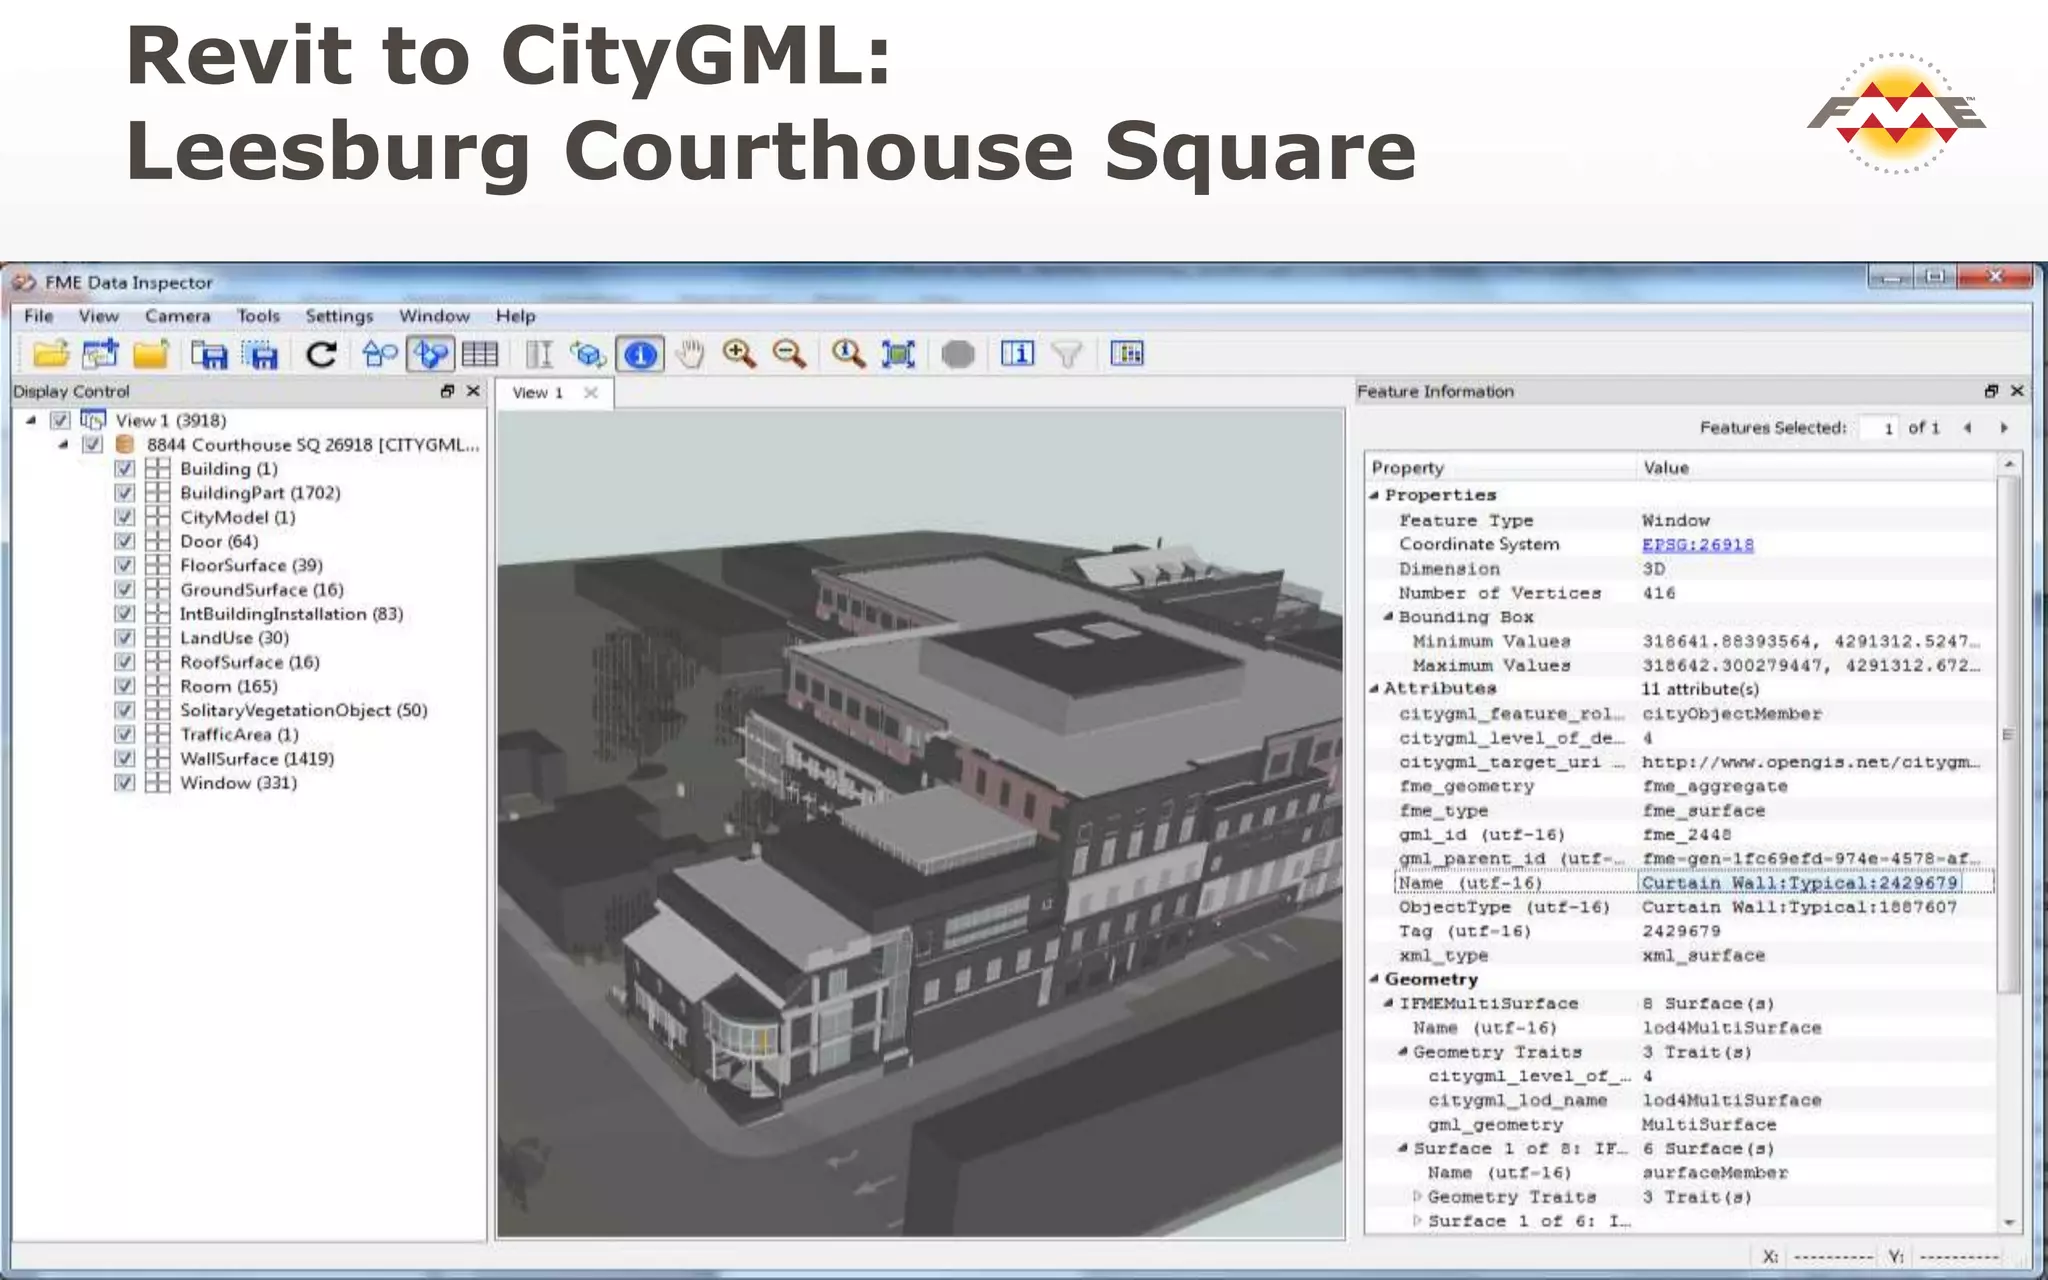The image size is (2048, 1280).
Task: Click the Select tool column icon
Action: 539,354
